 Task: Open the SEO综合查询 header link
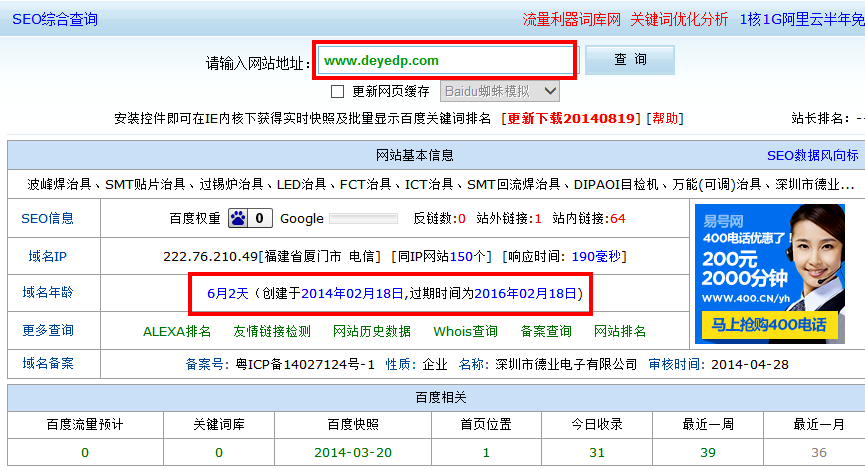click(55, 19)
